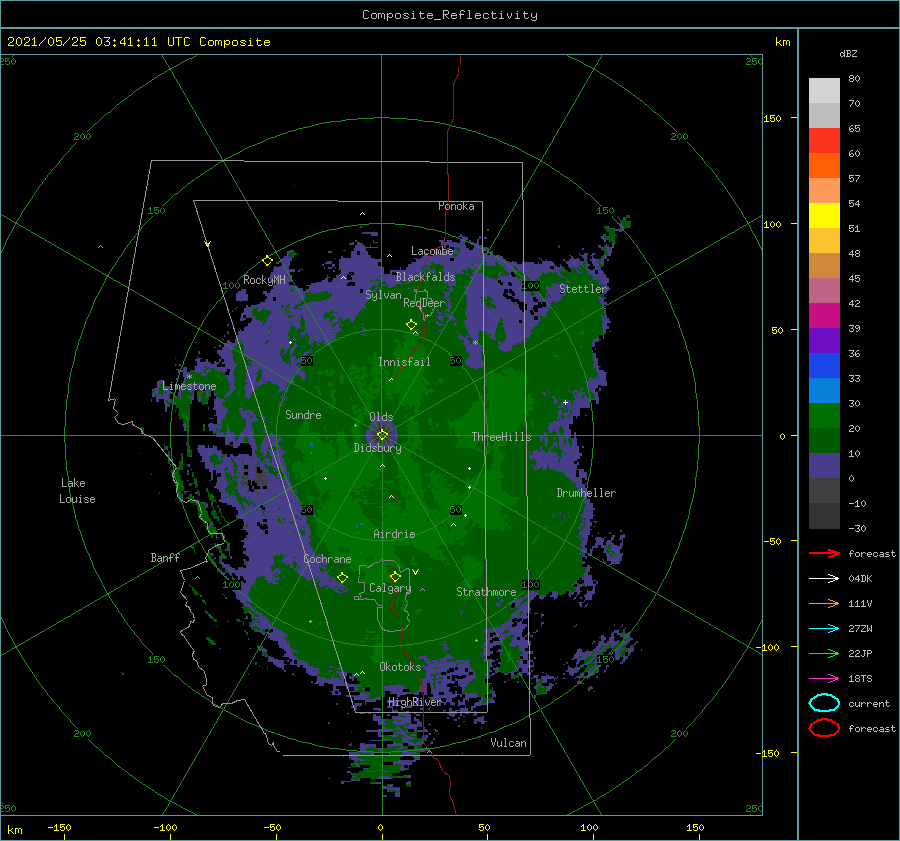Click the yellow V marker right of Calgary diamond

[x=416, y=572]
